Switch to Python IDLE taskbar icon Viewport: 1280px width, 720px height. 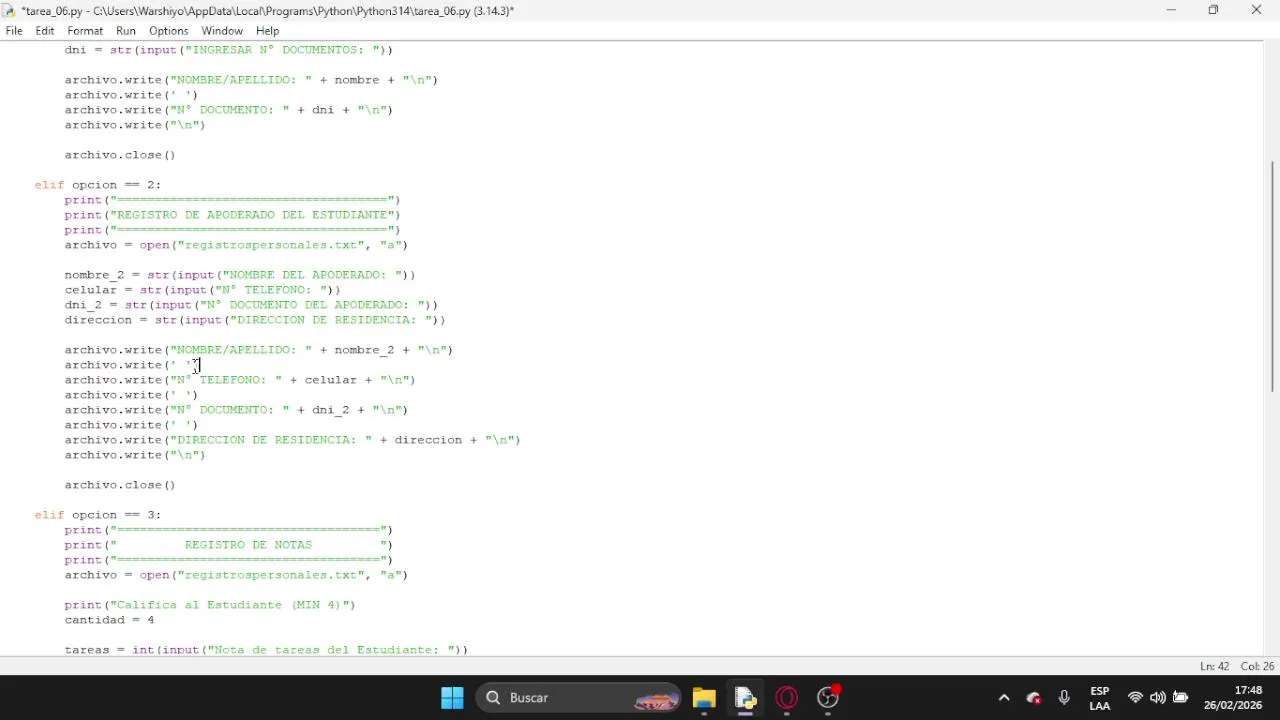[x=745, y=698]
